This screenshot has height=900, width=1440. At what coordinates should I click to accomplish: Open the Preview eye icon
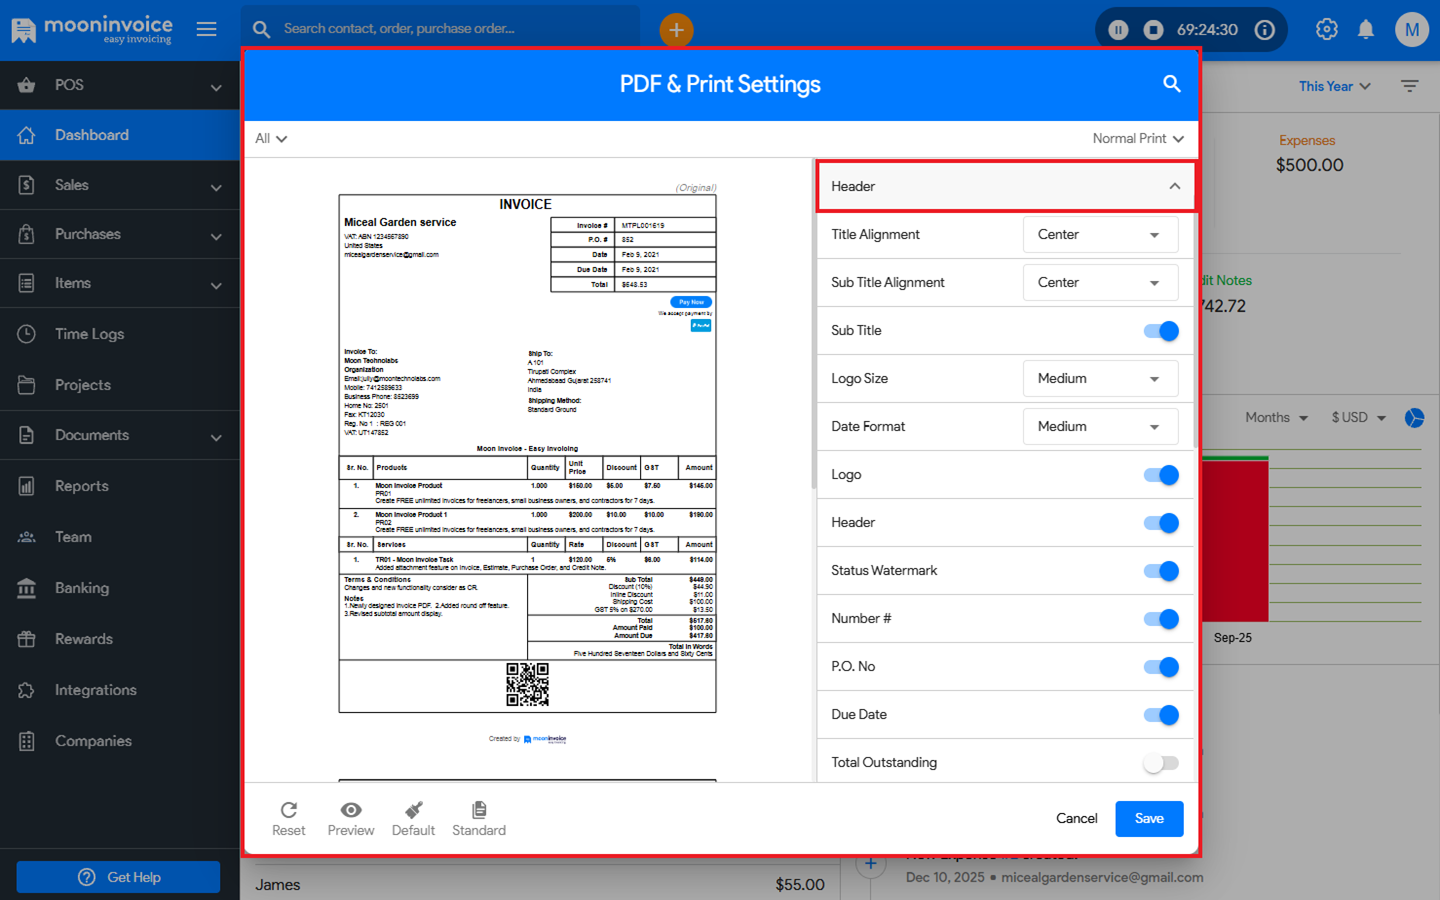pos(350,811)
